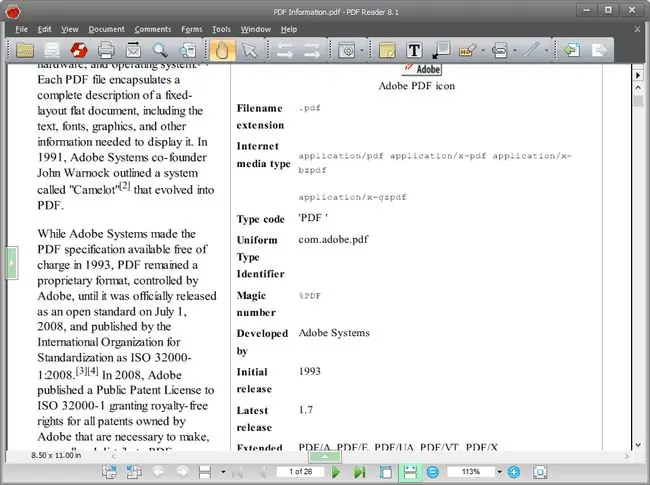650x485 pixels.
Task: Open the Tools menu
Action: 221,29
